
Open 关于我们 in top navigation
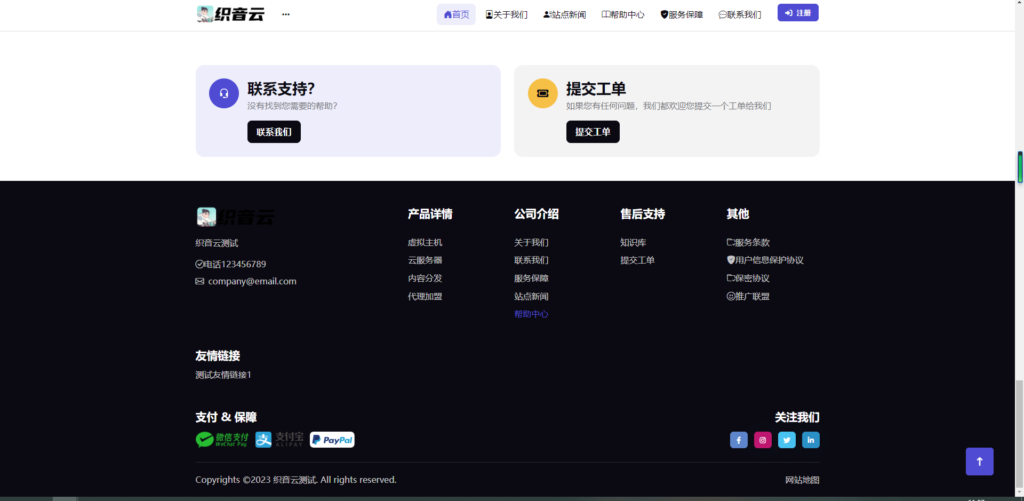(506, 15)
